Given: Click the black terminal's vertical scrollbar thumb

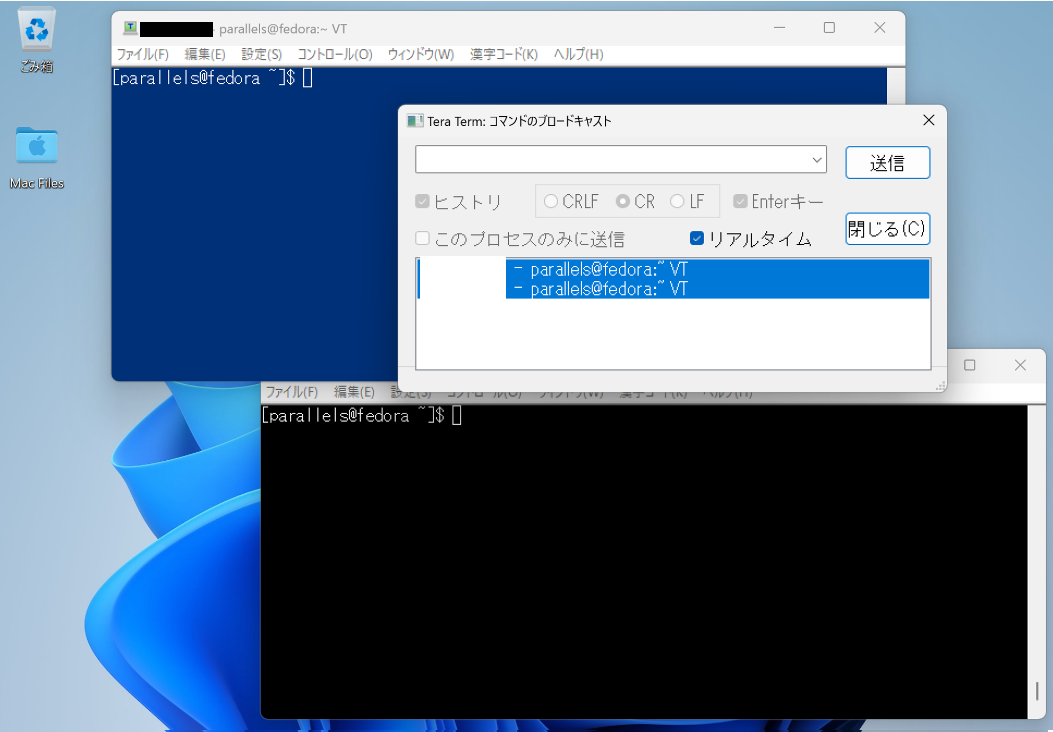Looking at the screenshot, I should pyautogui.click(x=1037, y=691).
